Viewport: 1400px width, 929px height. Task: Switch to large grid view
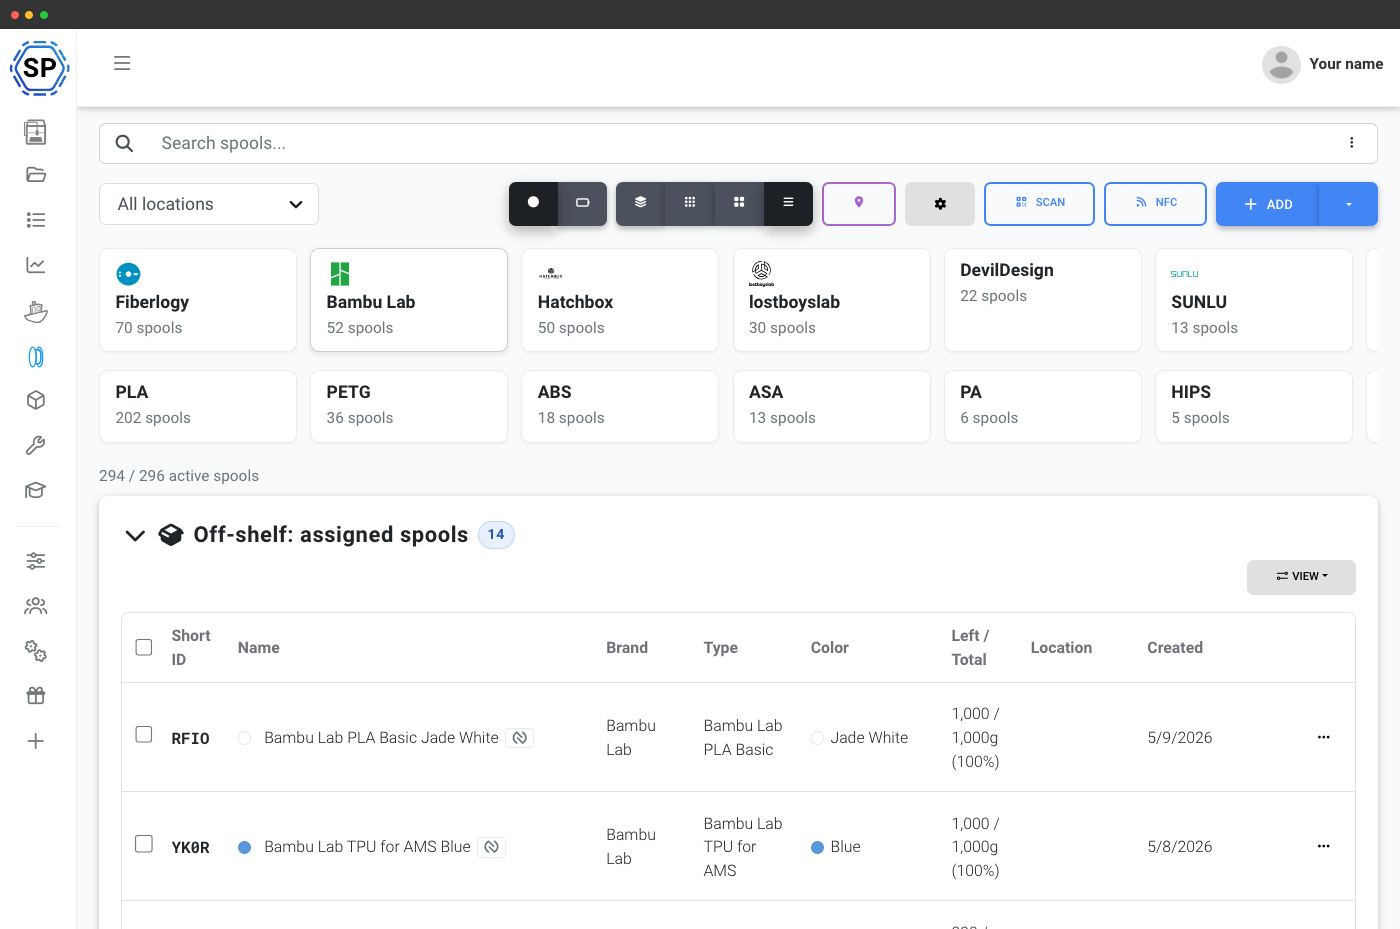click(x=739, y=203)
